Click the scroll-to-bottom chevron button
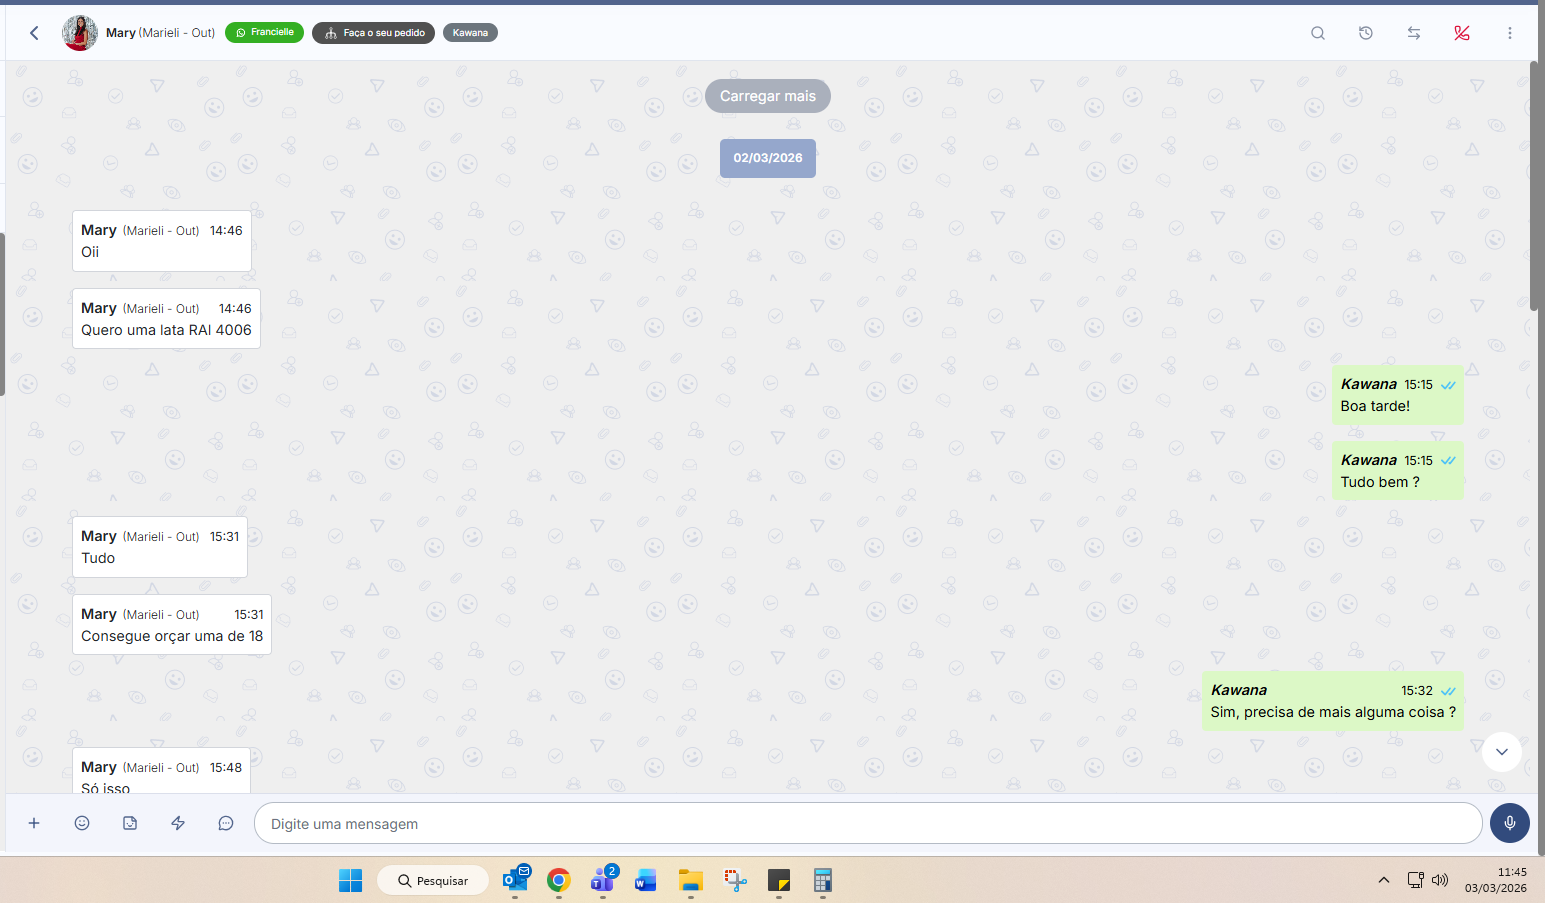The image size is (1545, 903). 1502,752
